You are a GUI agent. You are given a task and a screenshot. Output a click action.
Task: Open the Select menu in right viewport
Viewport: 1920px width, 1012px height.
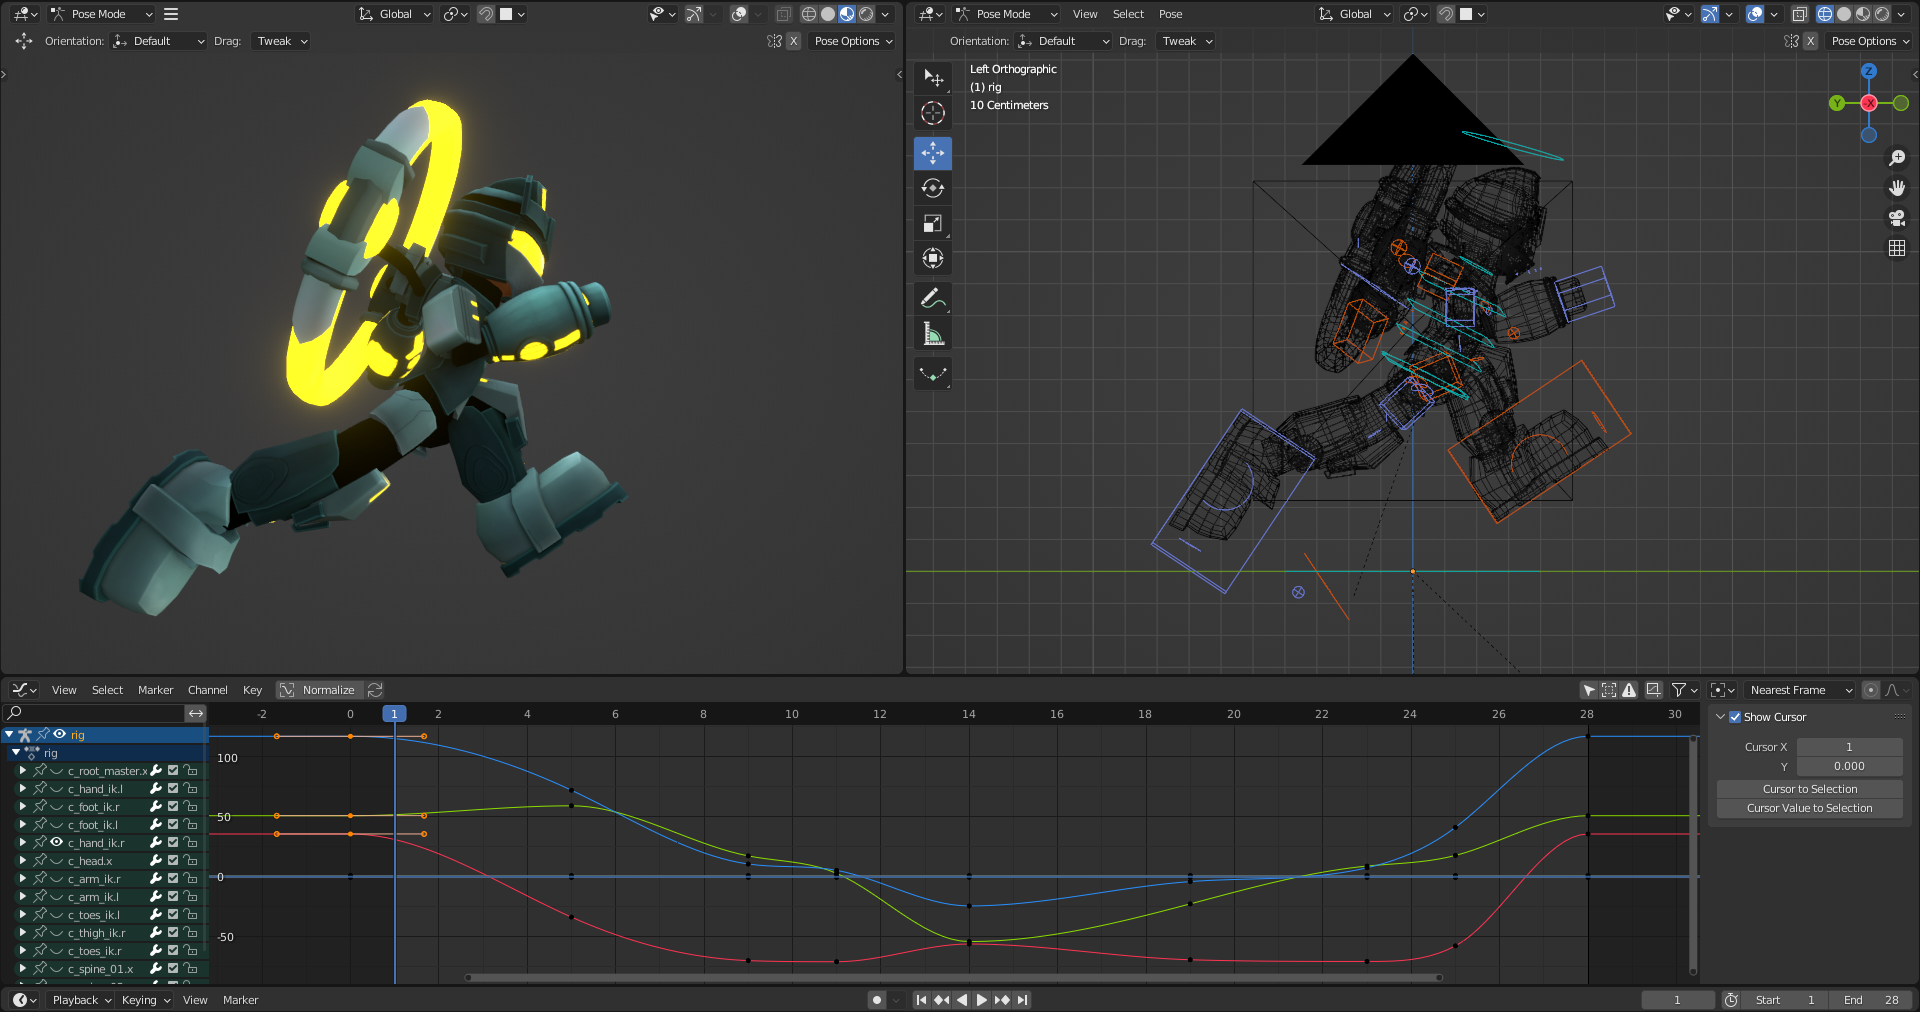(x=1128, y=14)
